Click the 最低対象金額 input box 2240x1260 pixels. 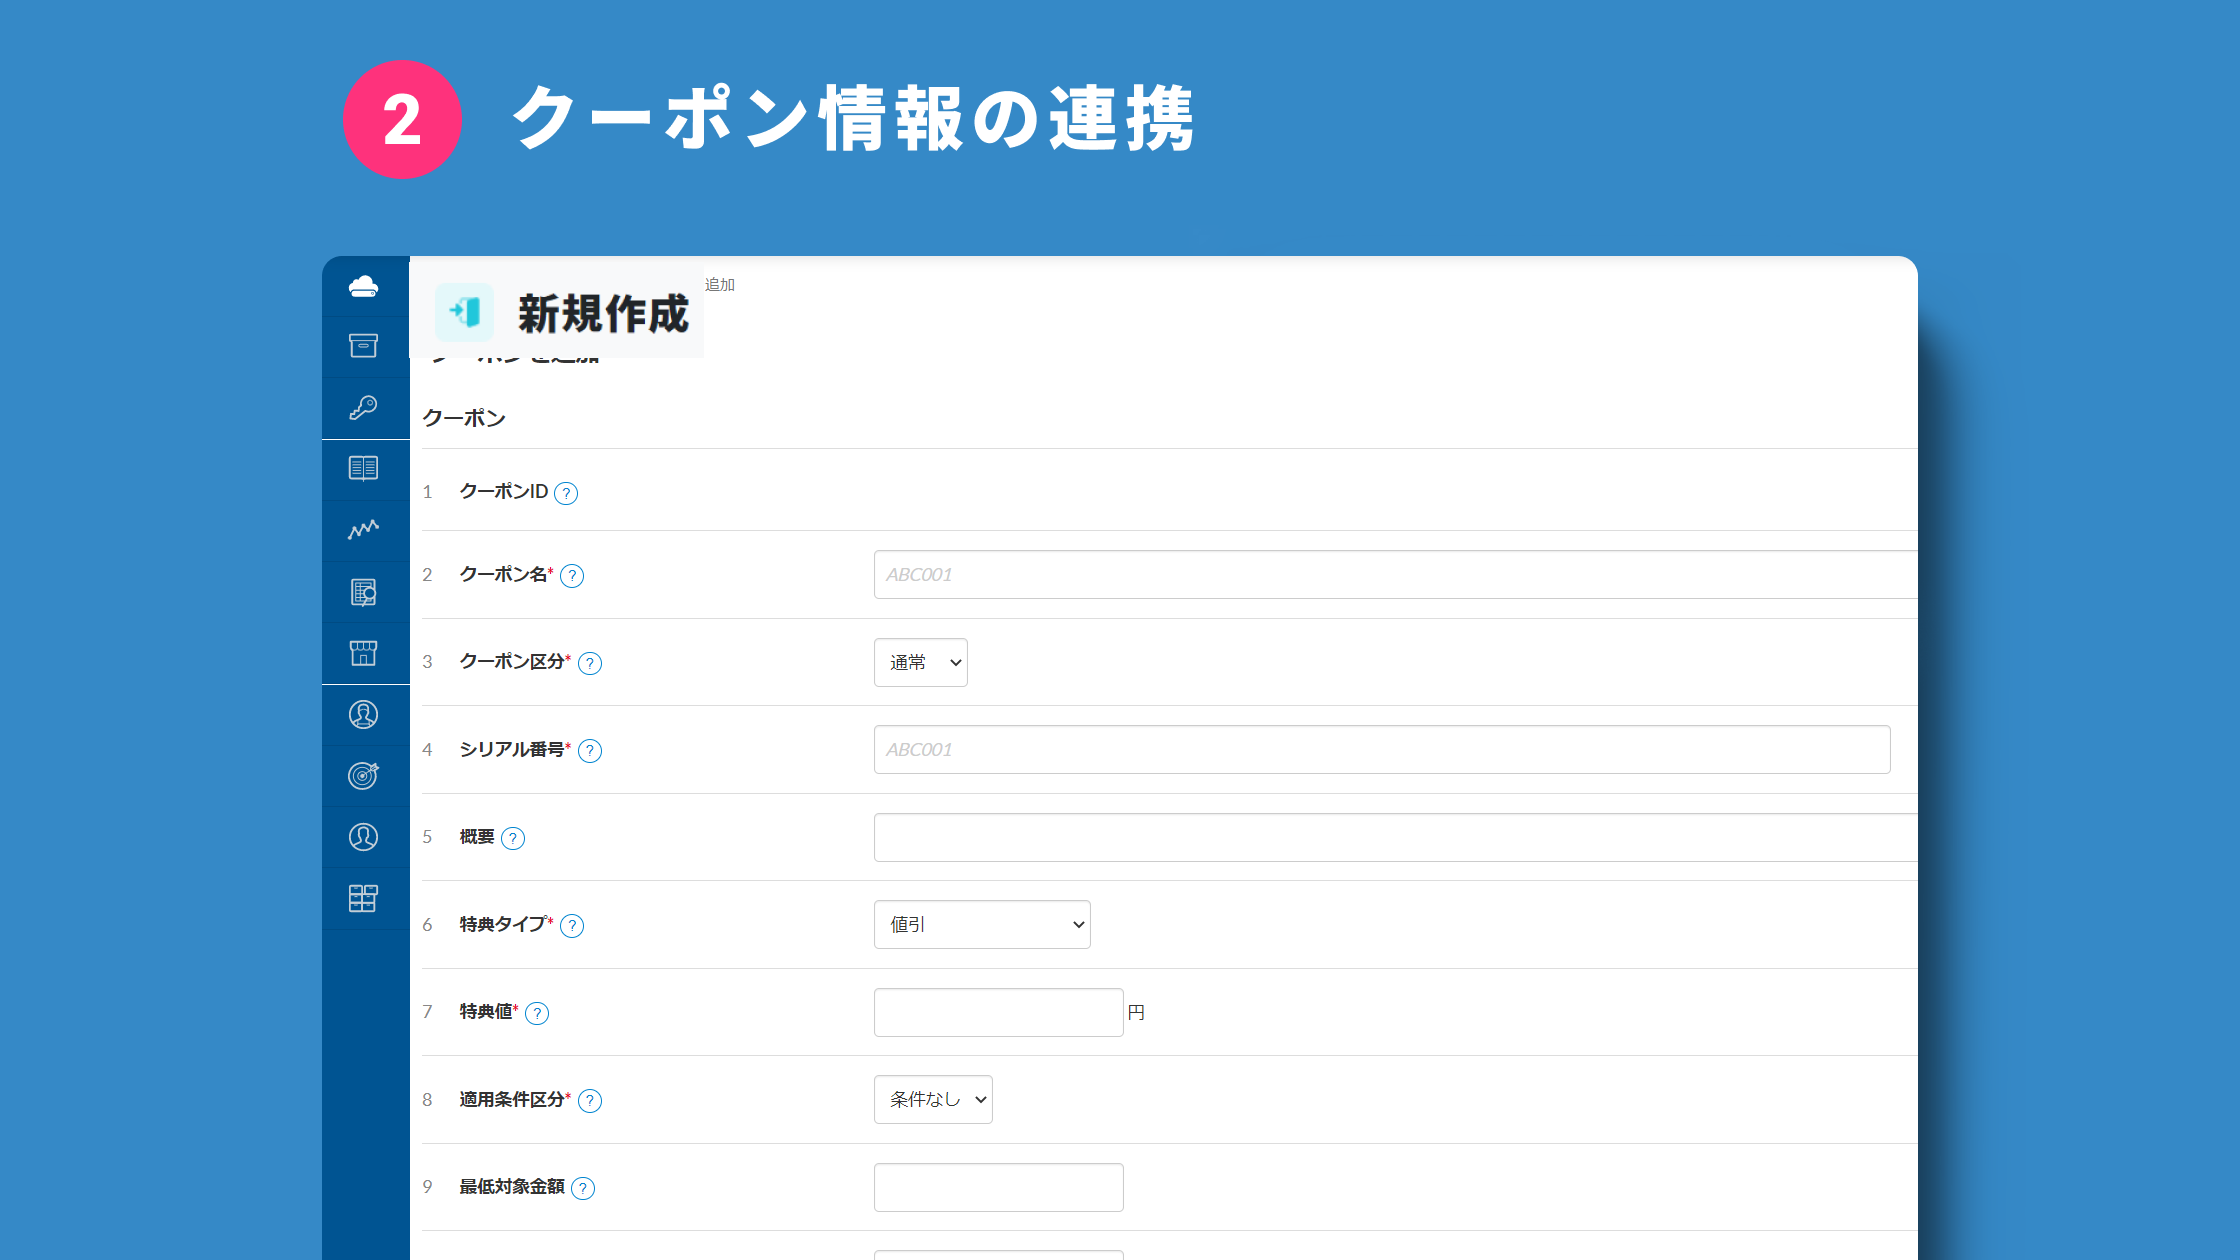pyautogui.click(x=998, y=1187)
